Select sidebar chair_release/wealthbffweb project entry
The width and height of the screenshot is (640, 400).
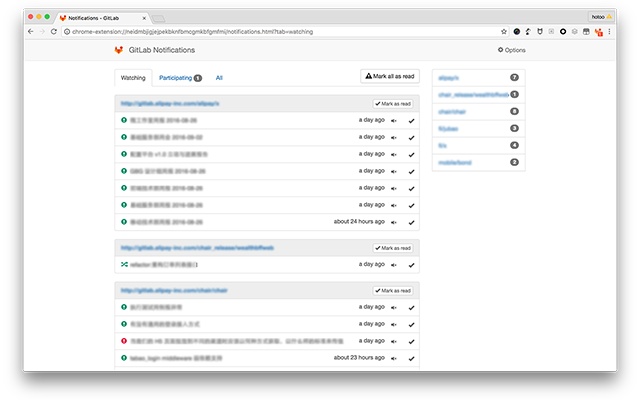tap(478, 95)
